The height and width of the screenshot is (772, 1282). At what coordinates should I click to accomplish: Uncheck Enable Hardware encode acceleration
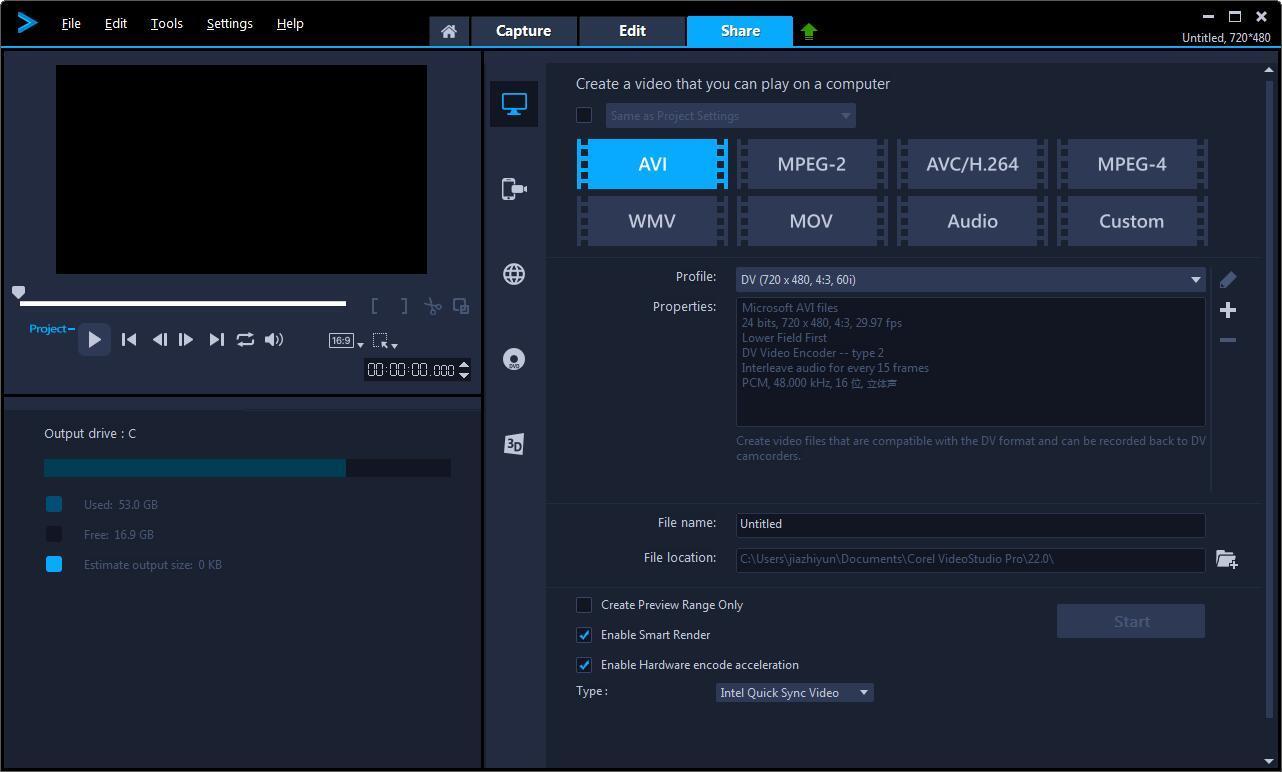tap(584, 665)
